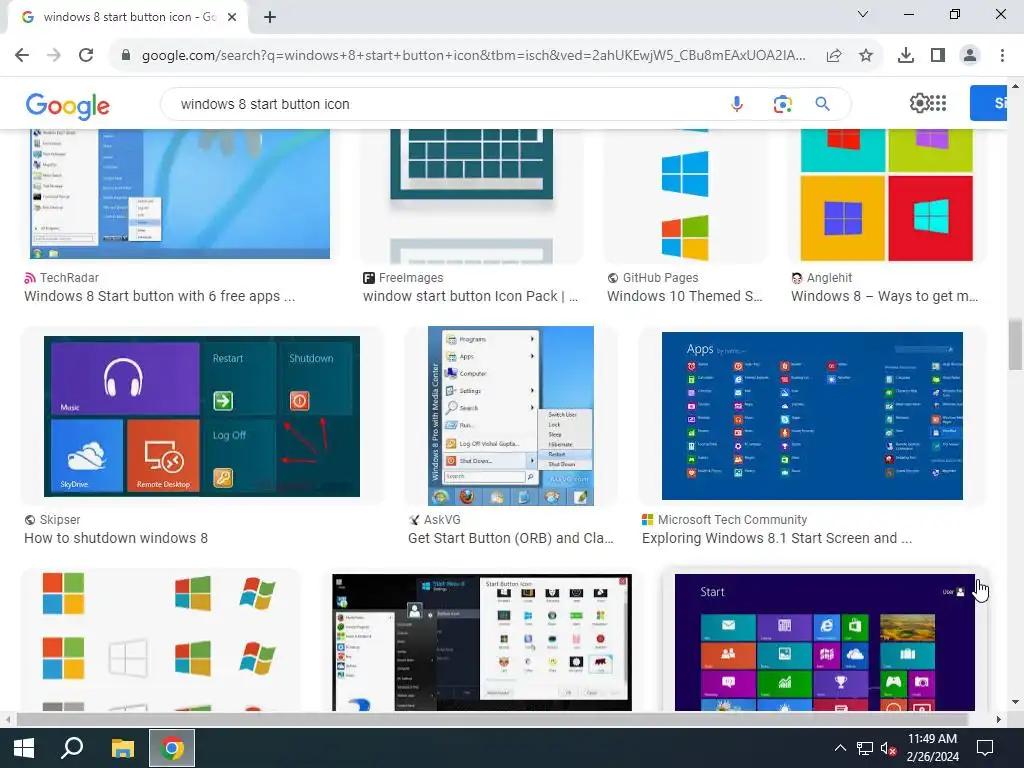Click the horizontal scrollbar right arrow

click(x=999, y=719)
